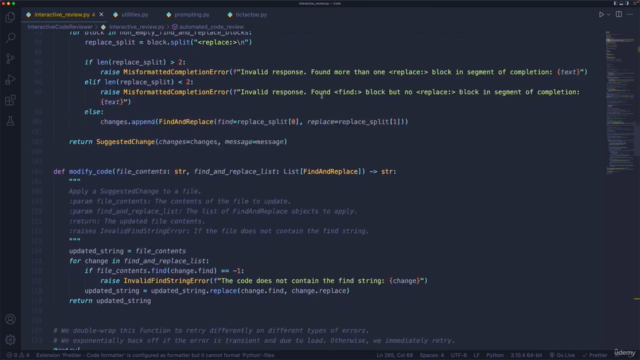This screenshot has width=640, height=360.
Task: Switch to the prompting.py tab
Action: [x=191, y=15]
